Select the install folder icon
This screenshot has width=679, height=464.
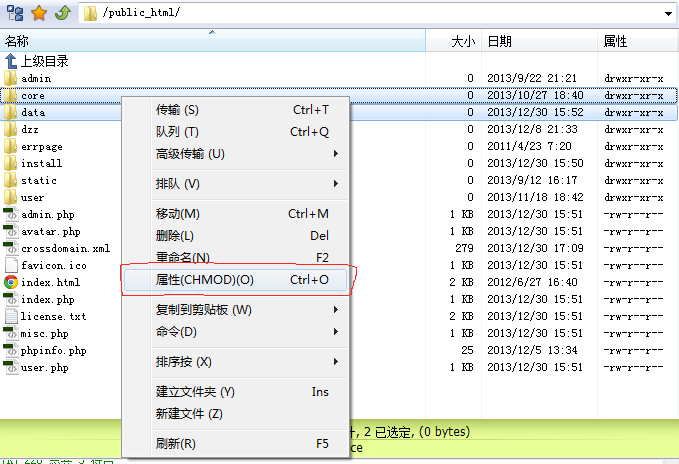(10, 163)
